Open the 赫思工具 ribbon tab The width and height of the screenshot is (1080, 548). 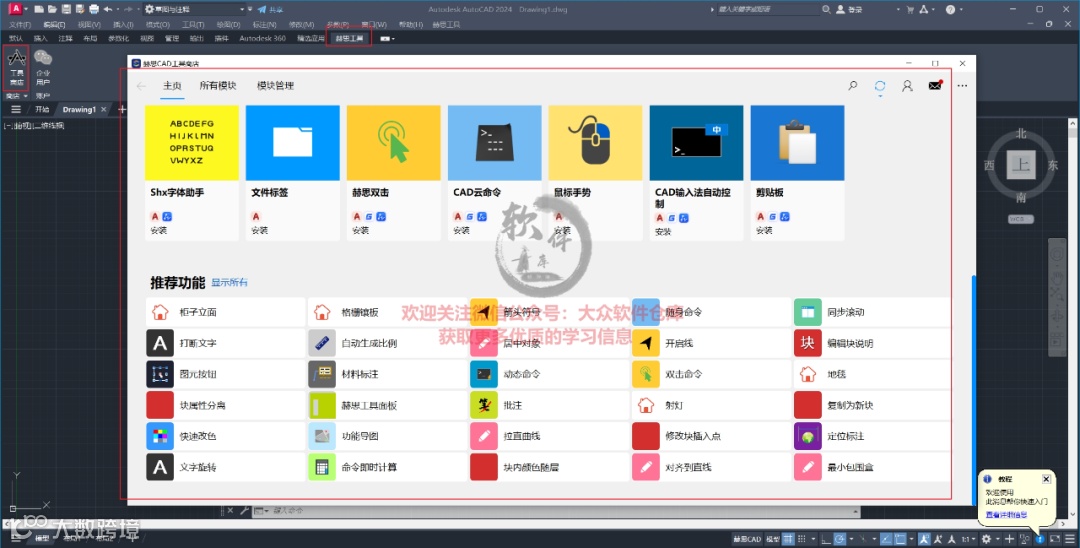(x=349, y=39)
